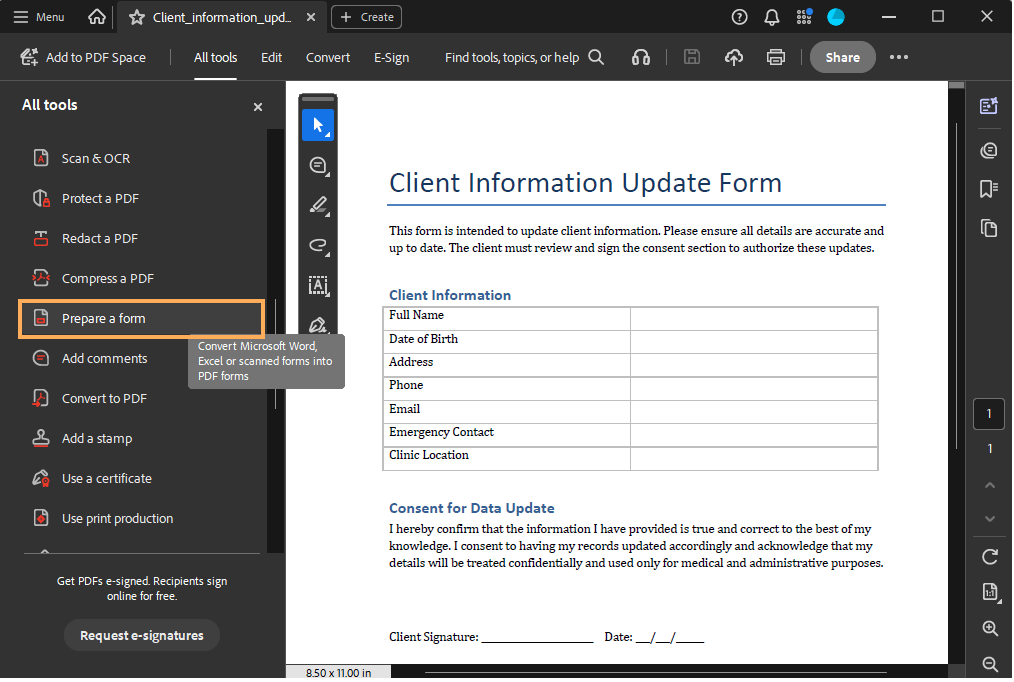Click the Share button

point(842,58)
